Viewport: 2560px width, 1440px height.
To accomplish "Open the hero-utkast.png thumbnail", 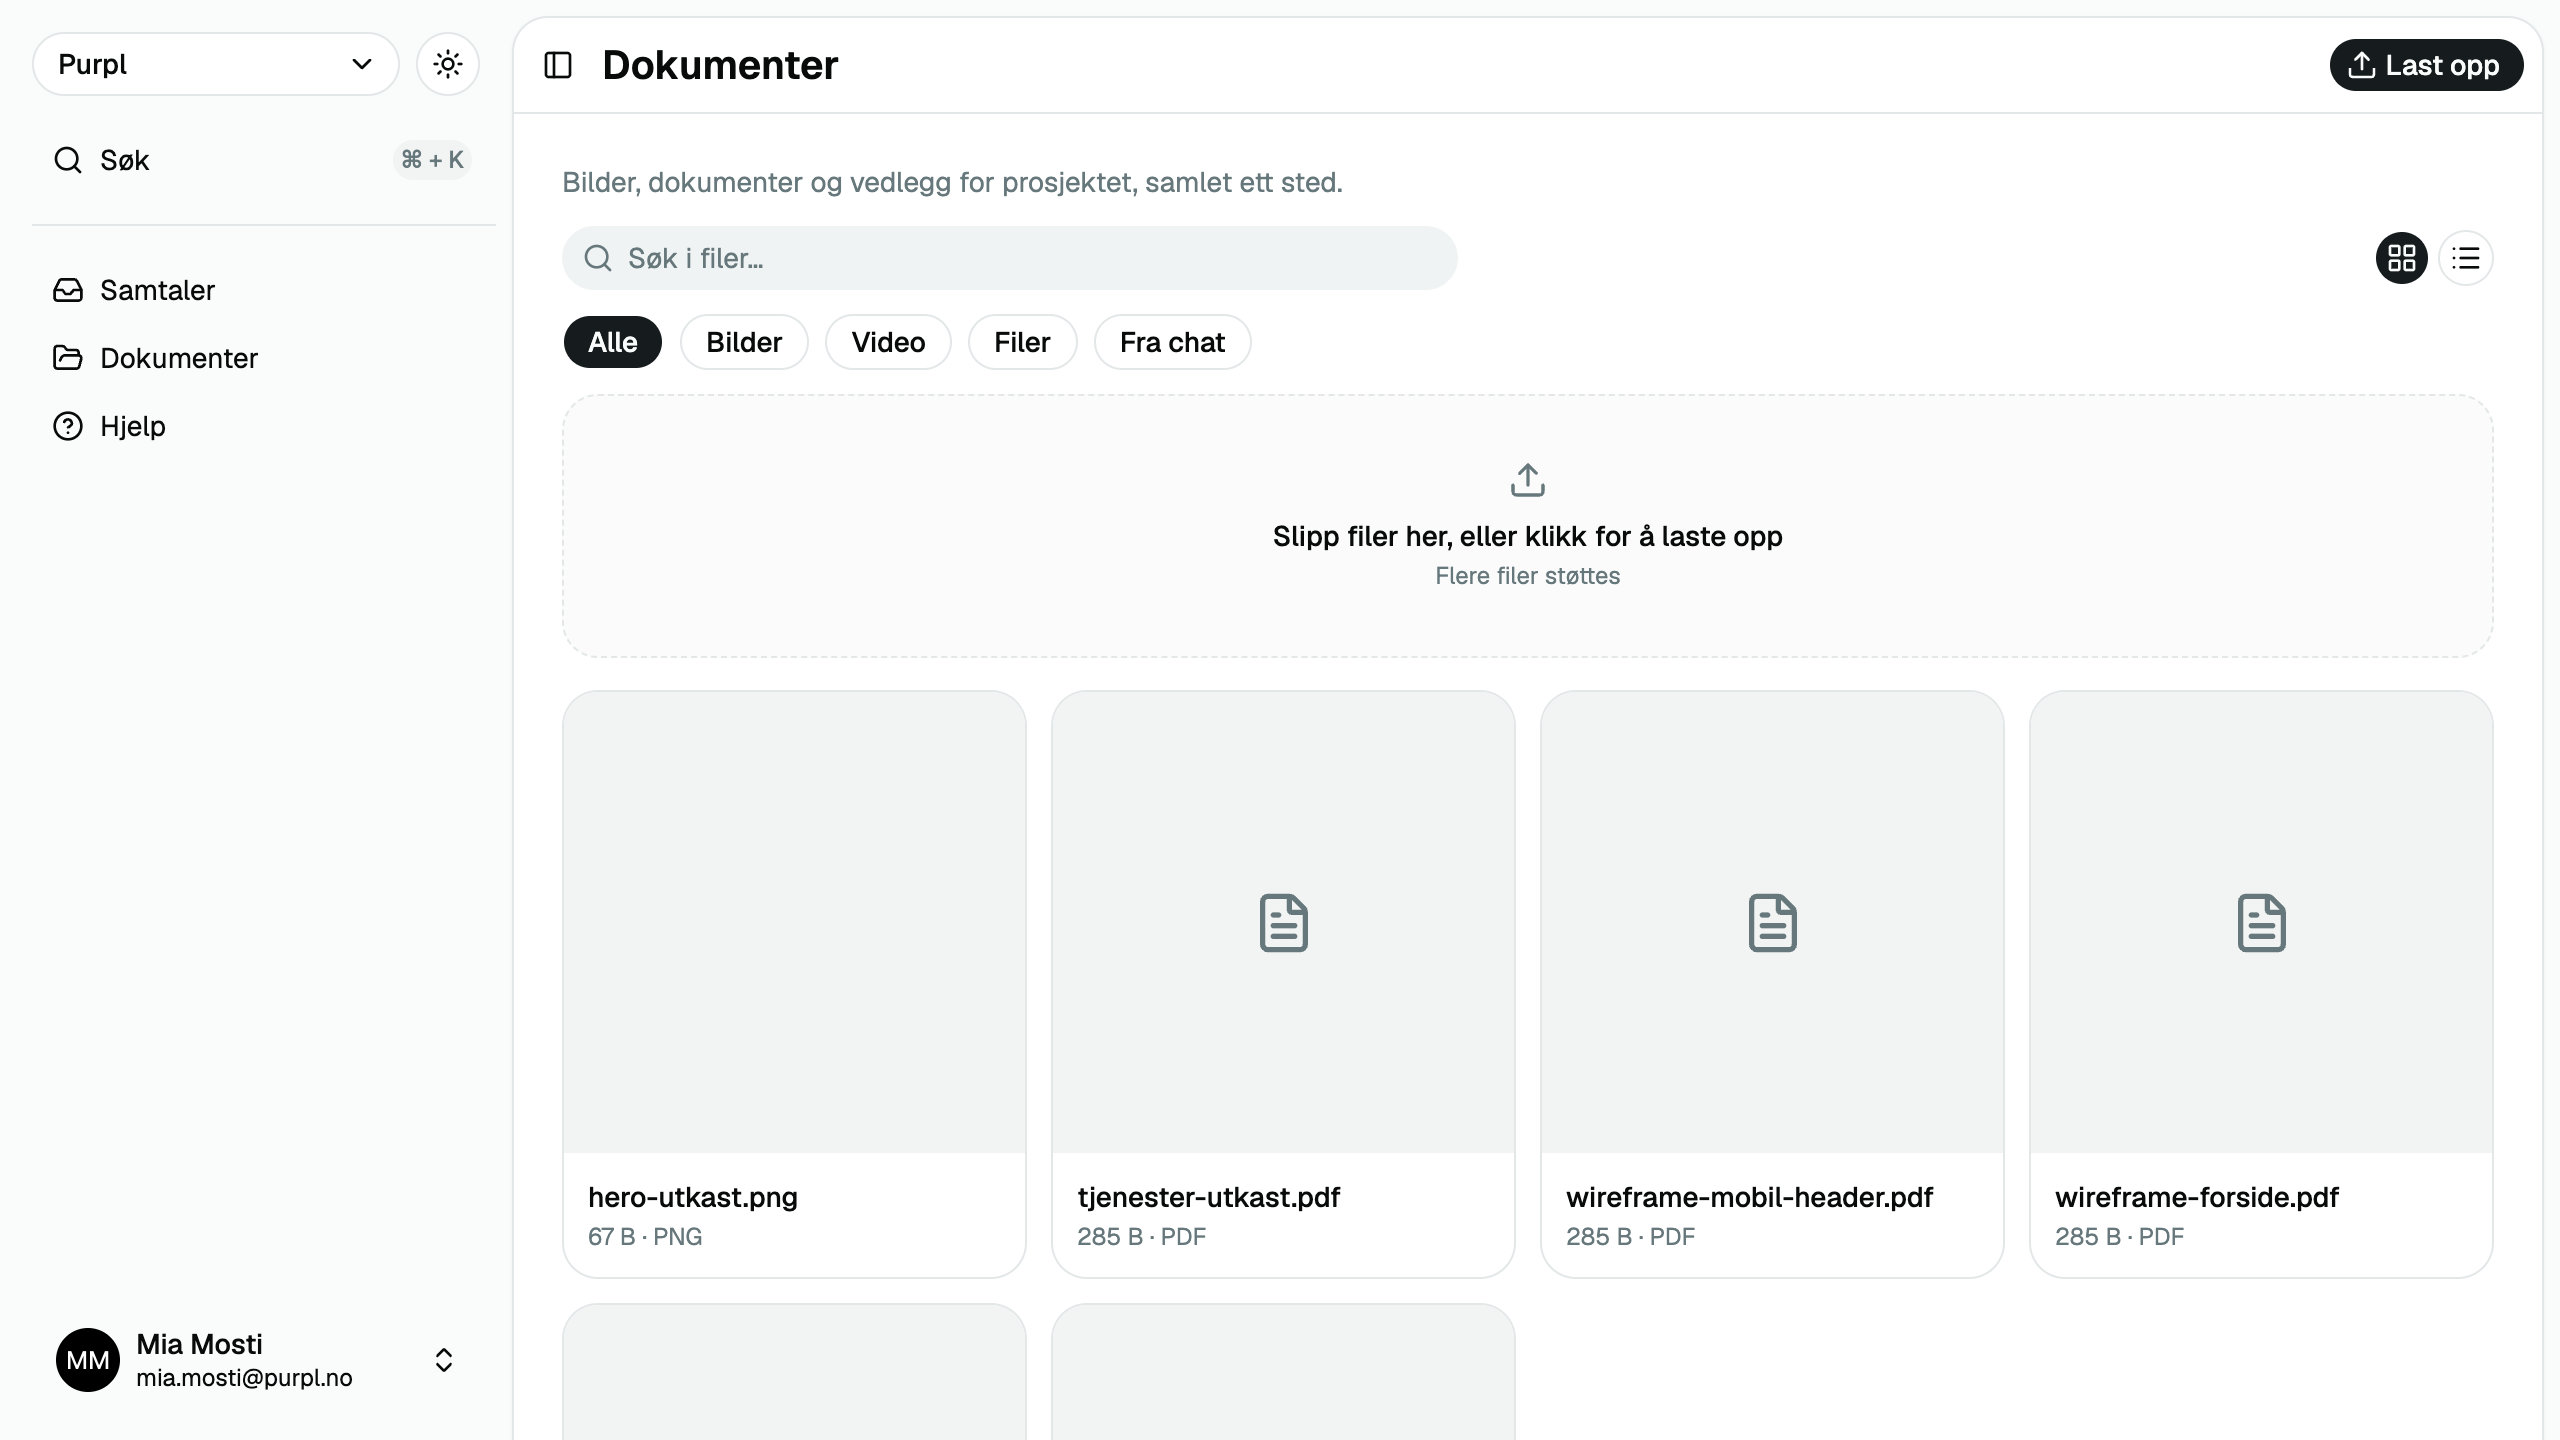I will [x=794, y=922].
